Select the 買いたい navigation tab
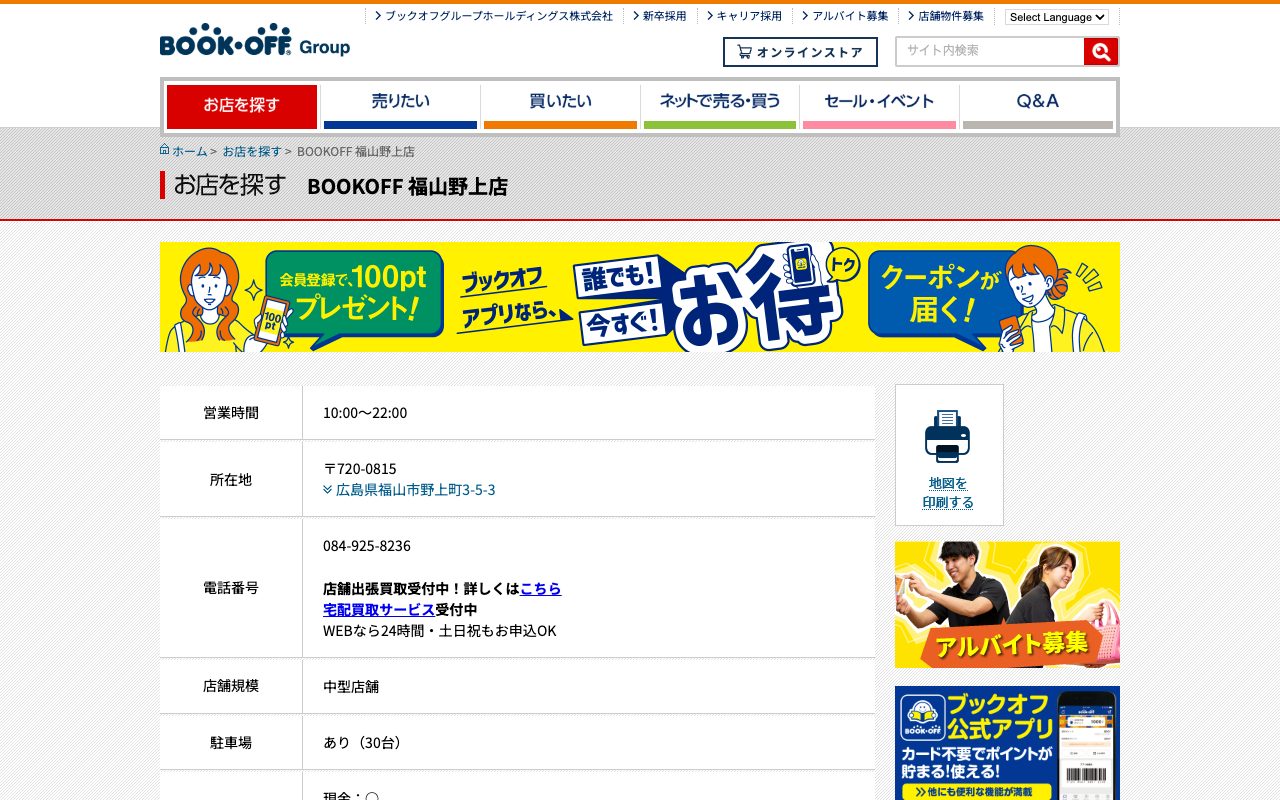The image size is (1280, 800). [x=560, y=106]
